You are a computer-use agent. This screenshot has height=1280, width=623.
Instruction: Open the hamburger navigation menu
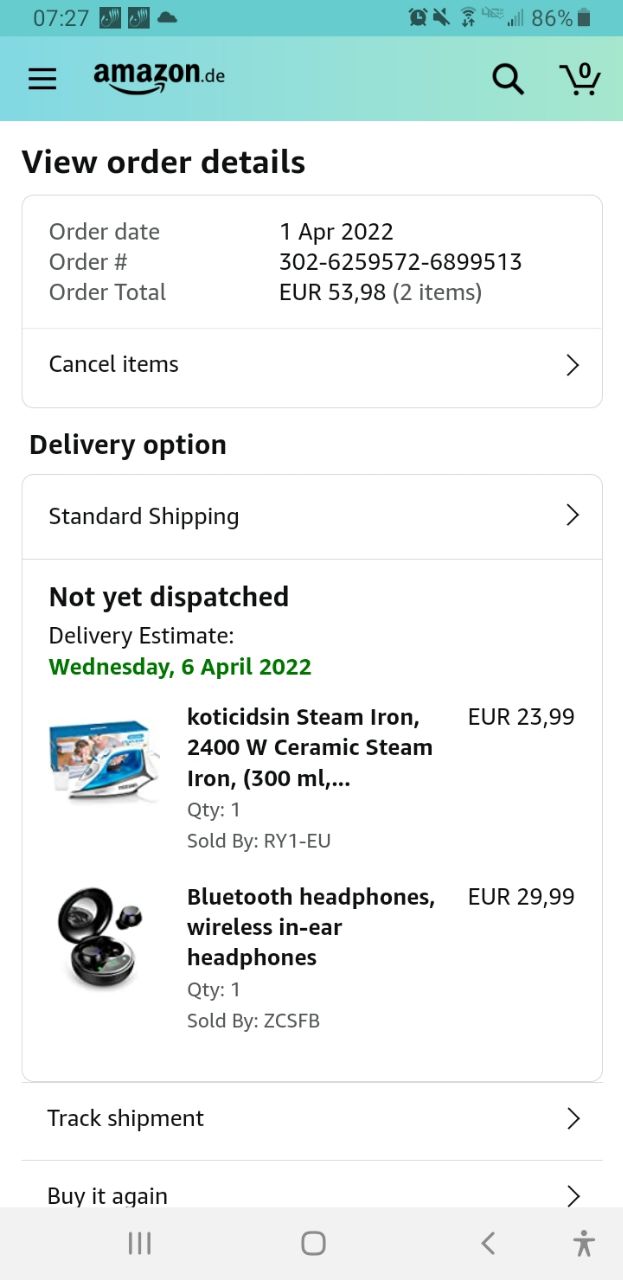42,79
